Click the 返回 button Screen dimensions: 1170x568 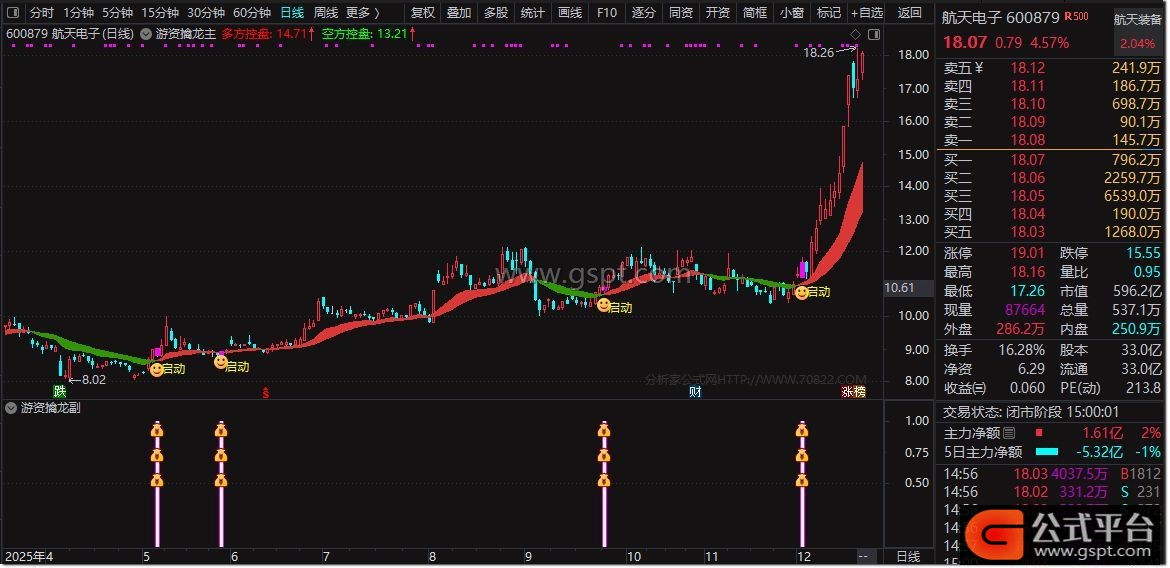pyautogui.click(x=910, y=13)
